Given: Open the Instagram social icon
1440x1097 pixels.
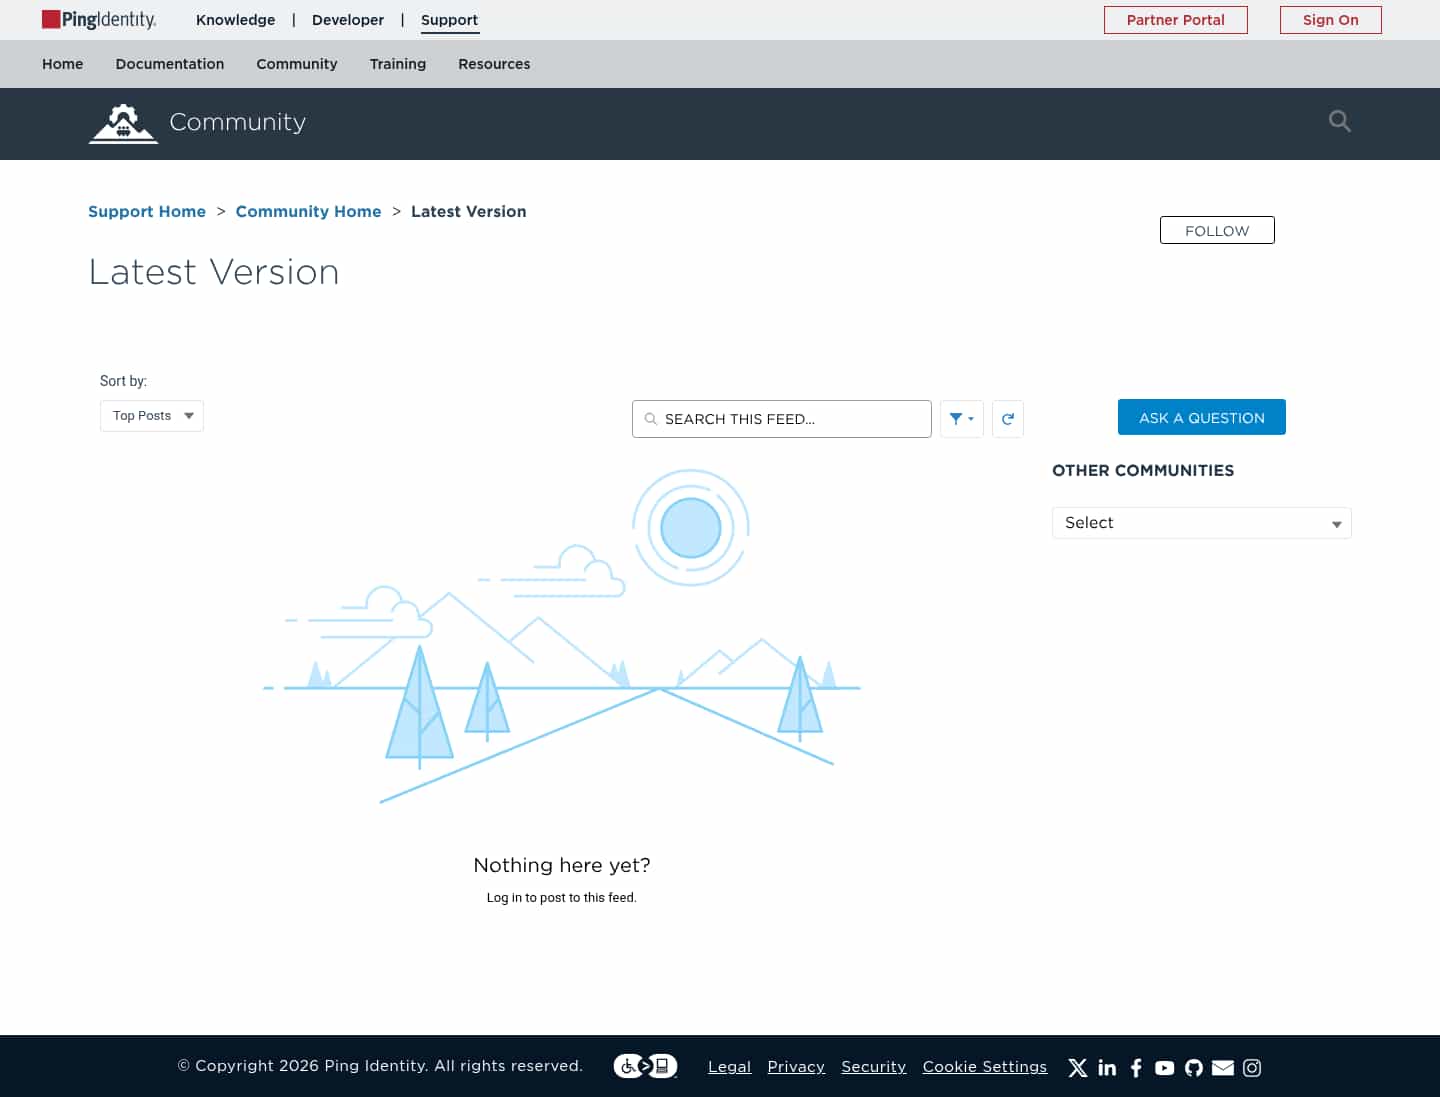Looking at the screenshot, I should click(1252, 1068).
